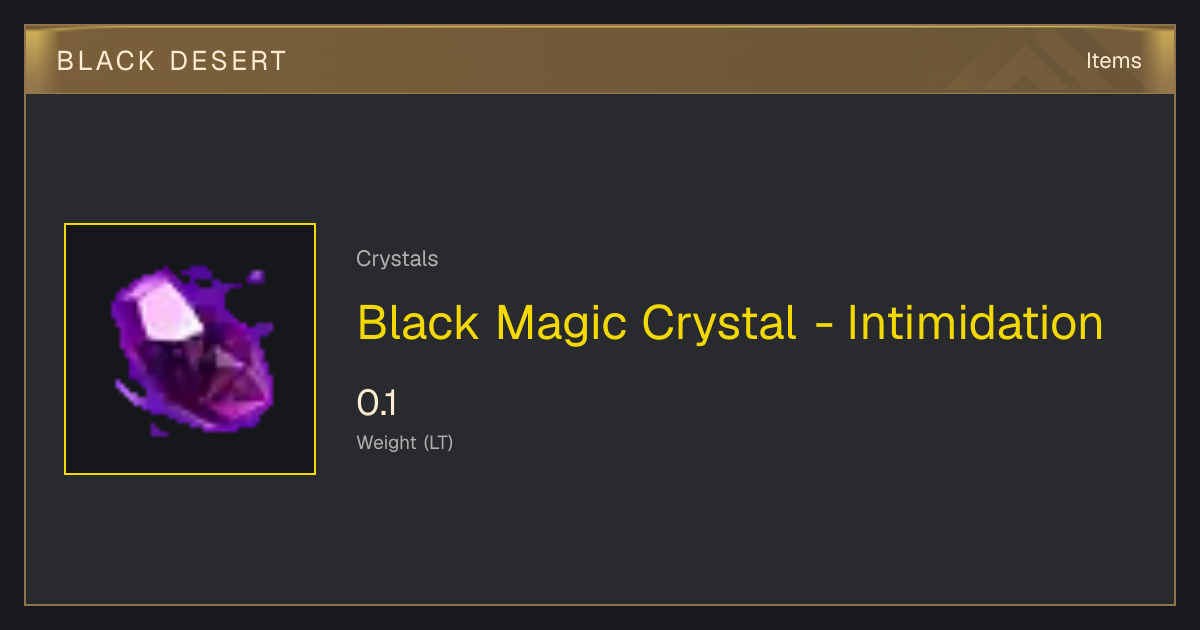This screenshot has height=630, width=1200.
Task: Click the word Crystal in the yellow title
Action: pos(720,324)
